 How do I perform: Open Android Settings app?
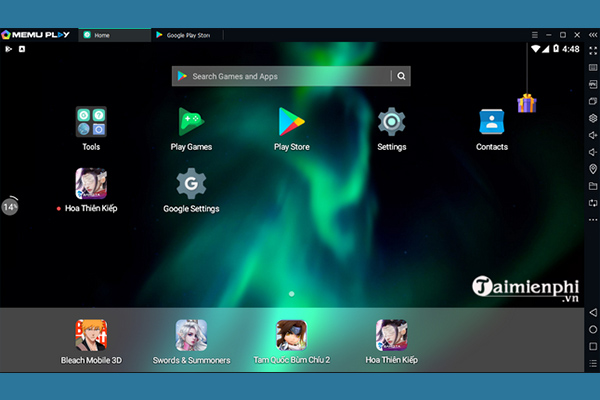[391, 122]
